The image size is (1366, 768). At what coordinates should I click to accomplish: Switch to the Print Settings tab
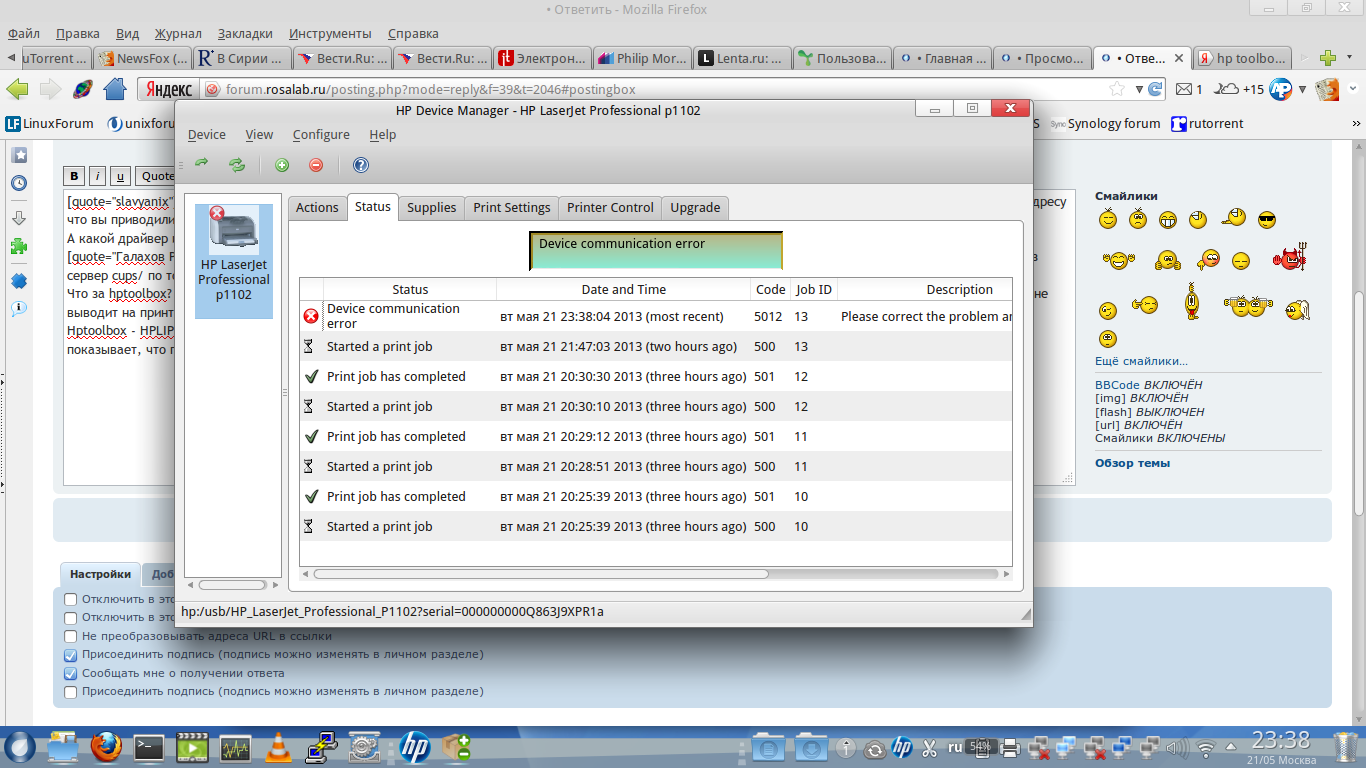click(512, 208)
